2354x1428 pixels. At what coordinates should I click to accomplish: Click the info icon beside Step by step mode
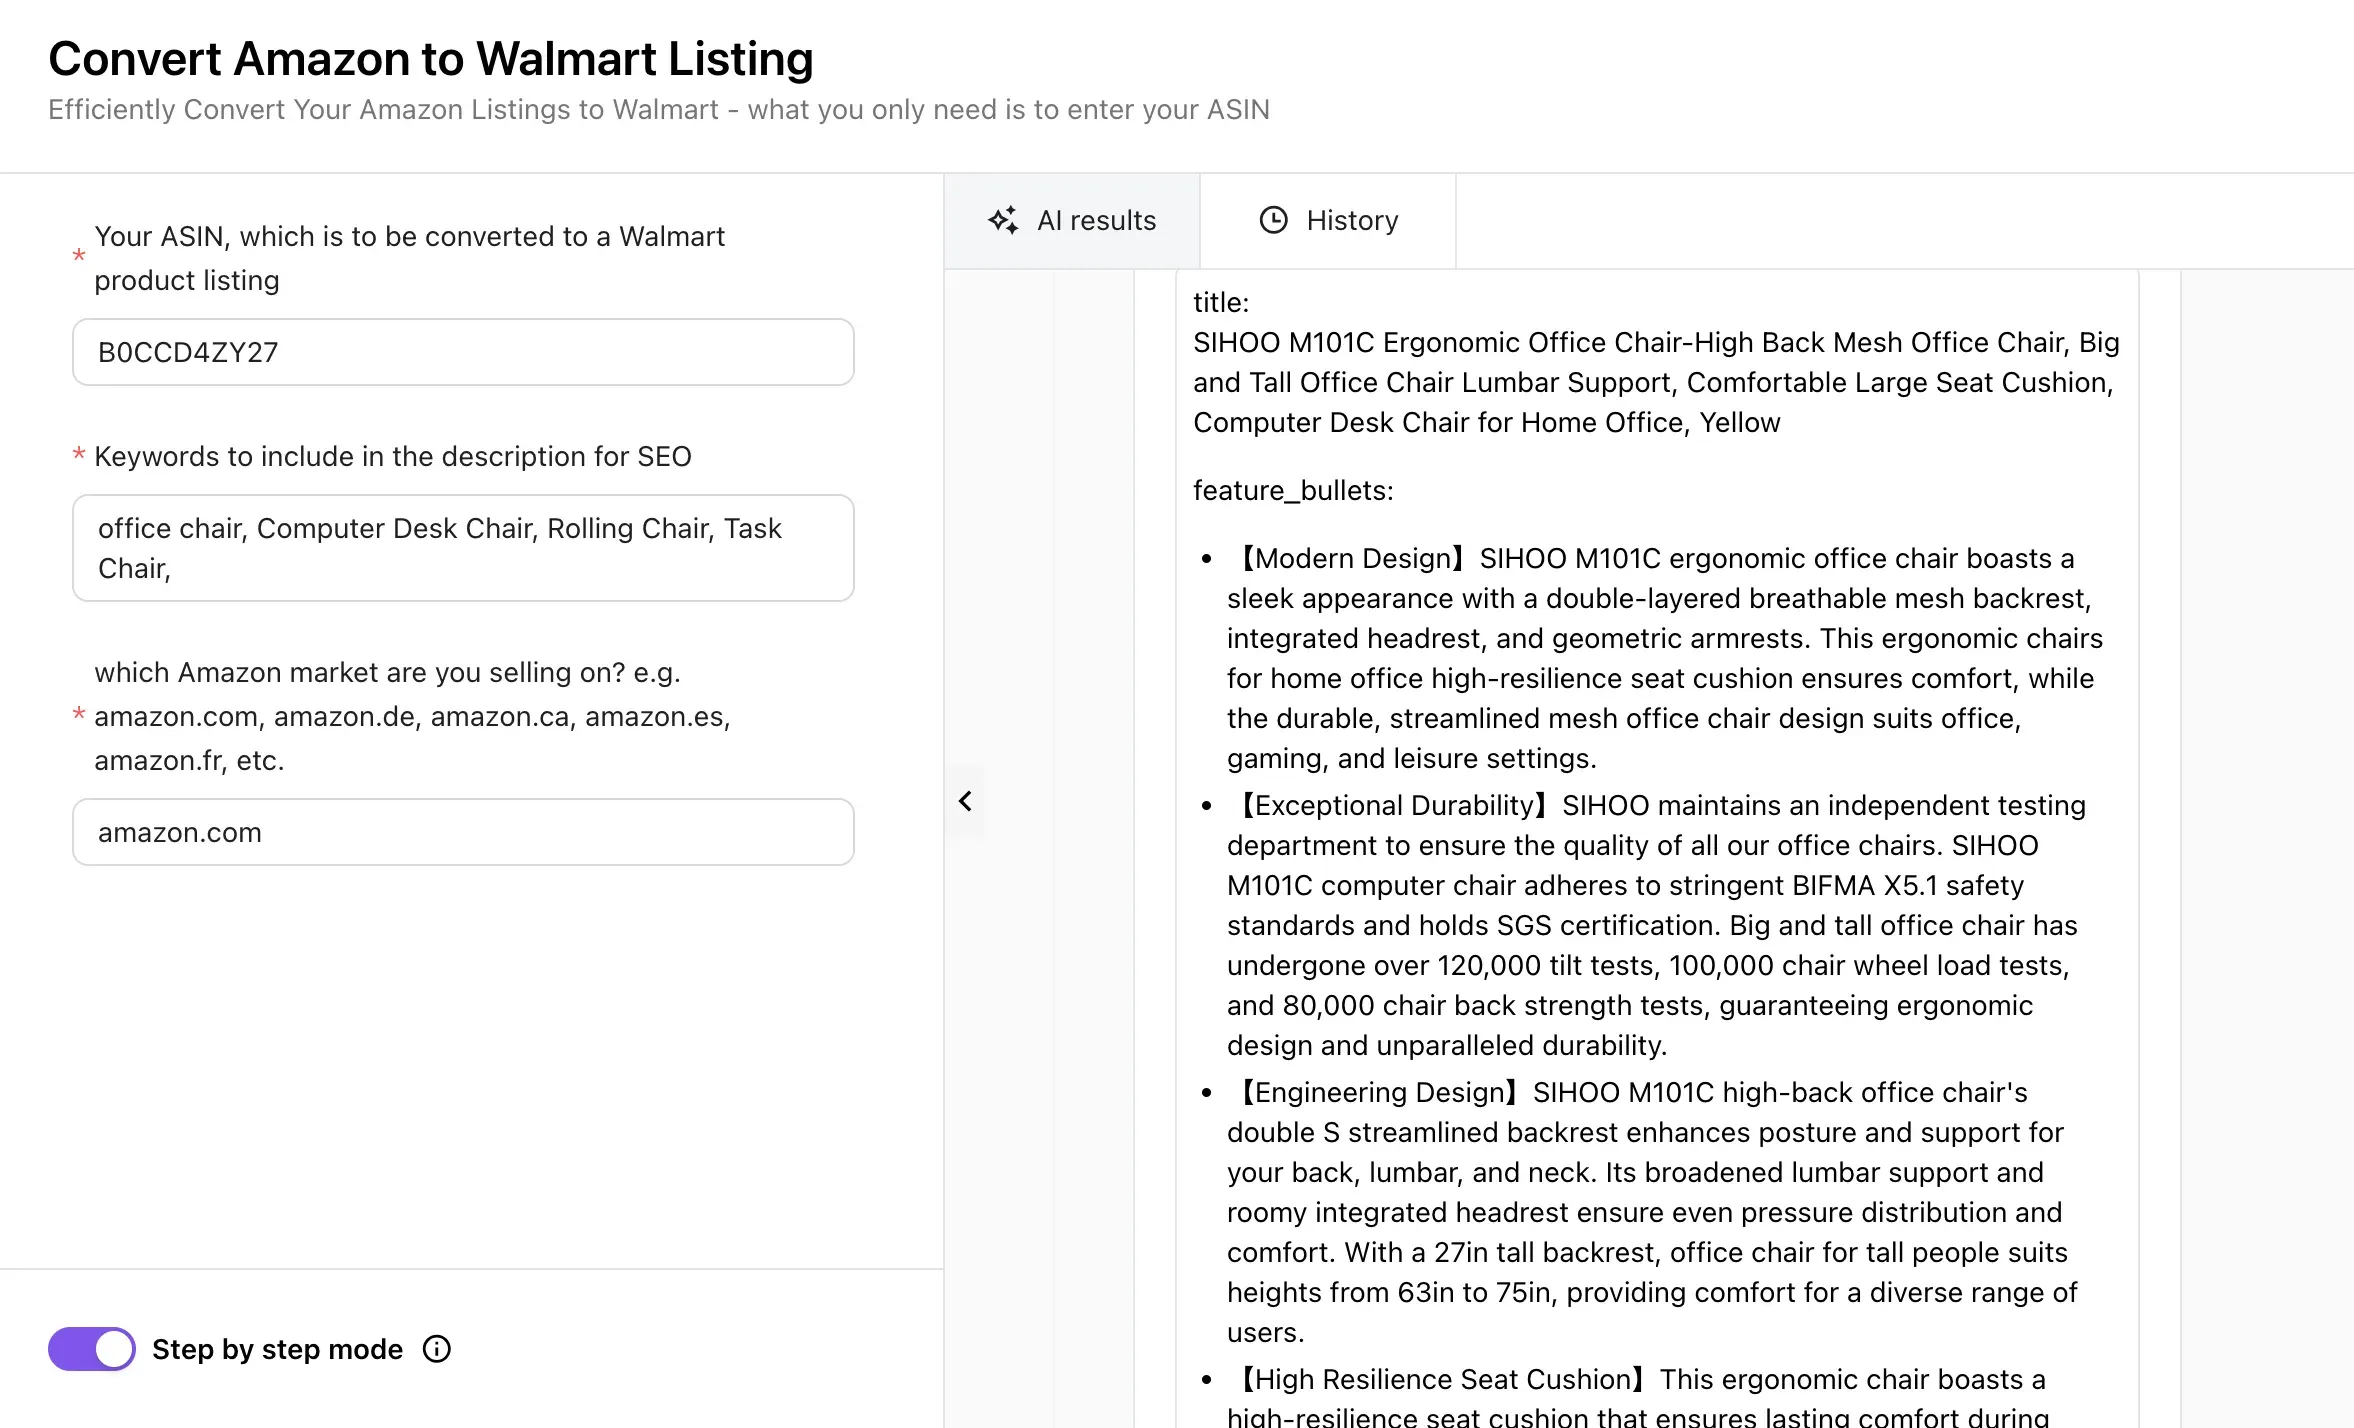[437, 1349]
